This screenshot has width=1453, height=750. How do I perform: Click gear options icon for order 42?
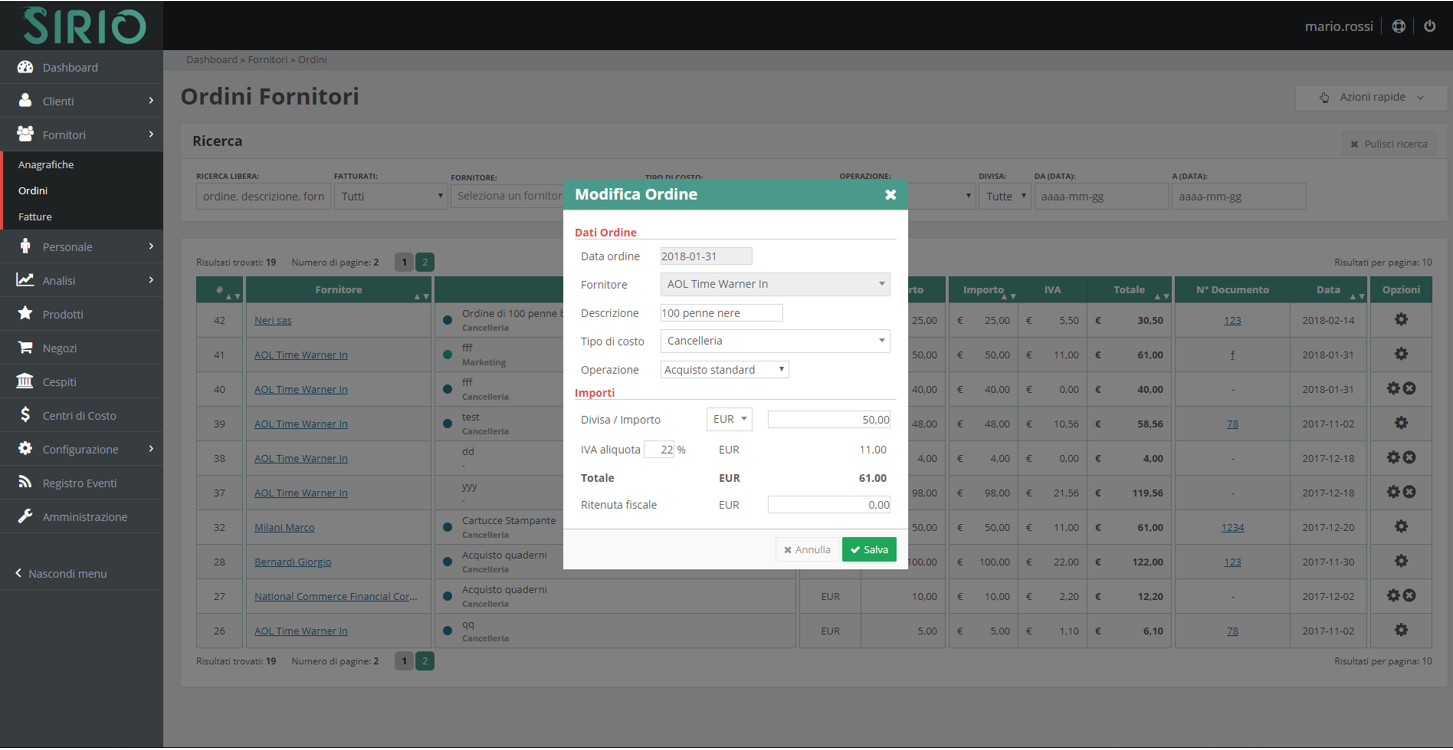1401,320
